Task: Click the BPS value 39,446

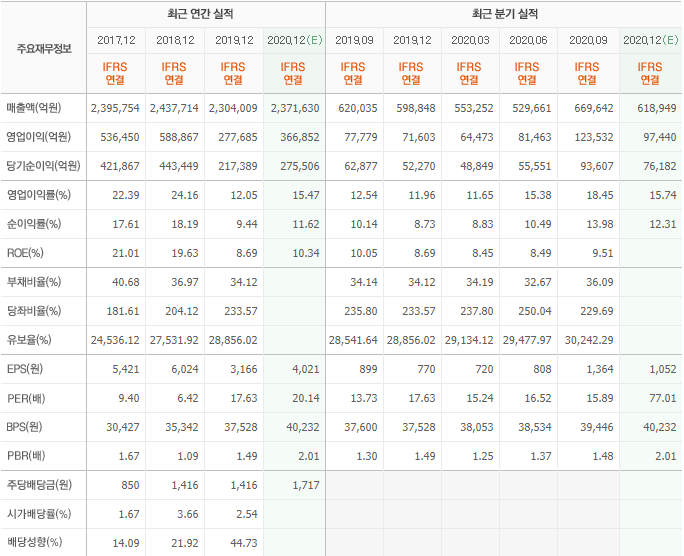Action: point(597,427)
